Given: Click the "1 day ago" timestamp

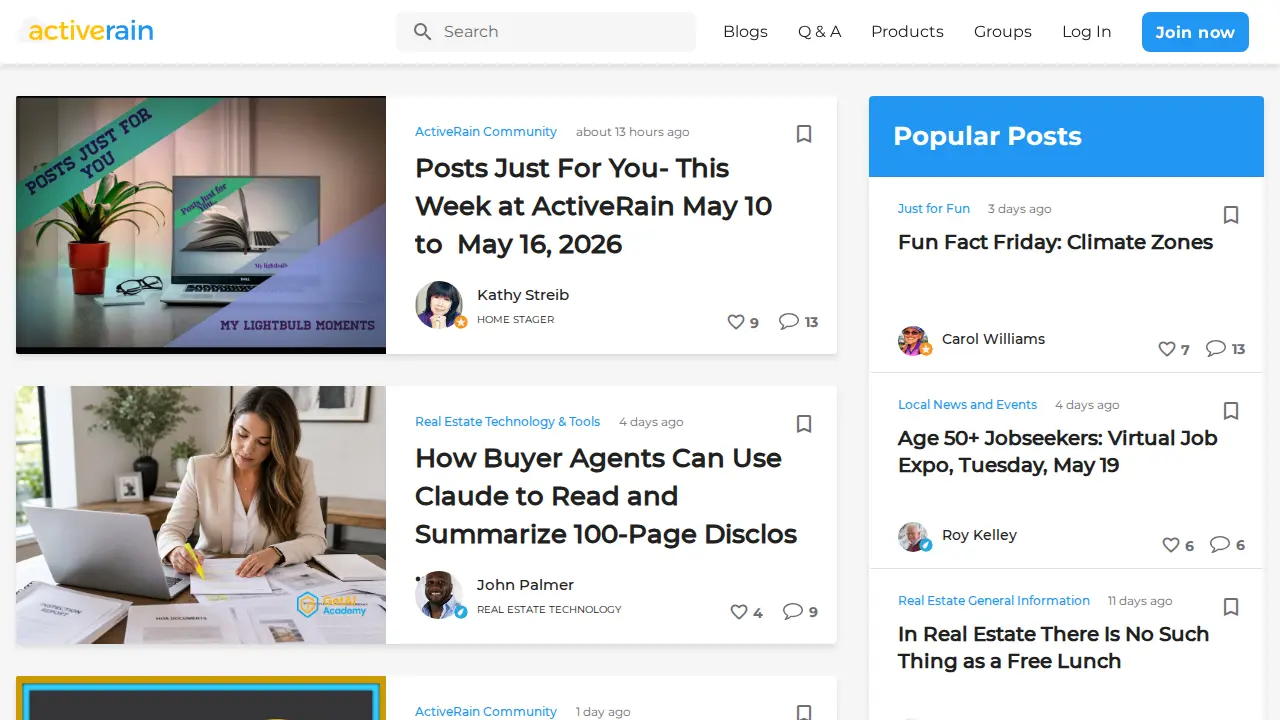Looking at the screenshot, I should click(x=603, y=712).
